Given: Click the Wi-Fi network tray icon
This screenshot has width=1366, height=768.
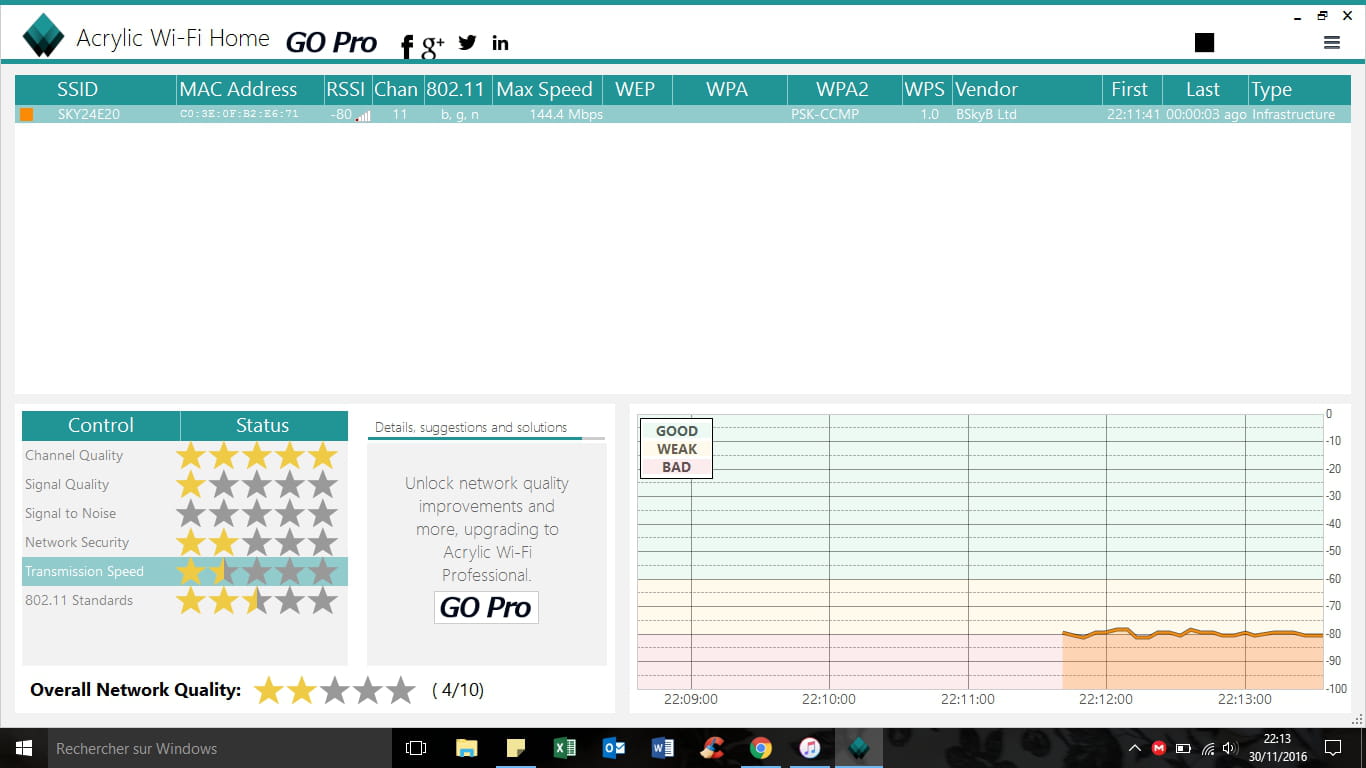Looking at the screenshot, I should pos(1208,748).
